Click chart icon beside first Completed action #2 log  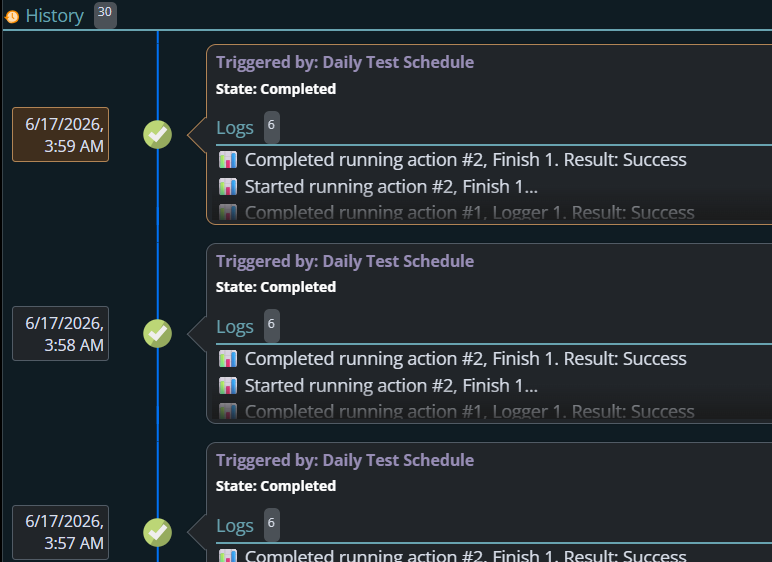click(x=228, y=160)
